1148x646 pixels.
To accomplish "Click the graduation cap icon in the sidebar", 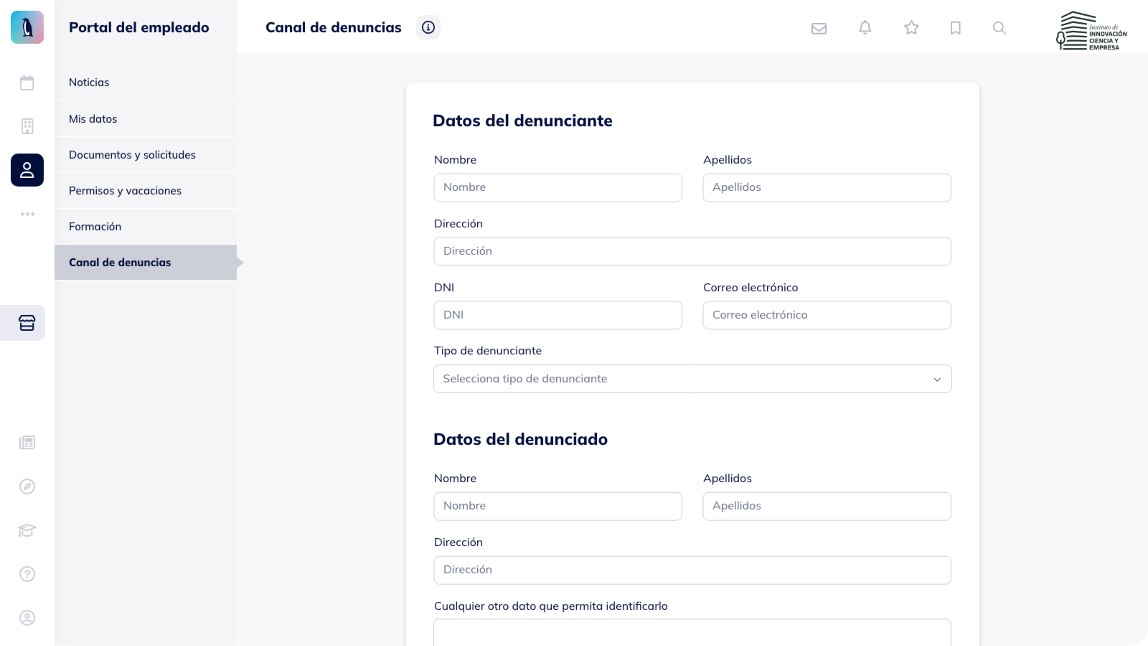I will pyautogui.click(x=27, y=530).
